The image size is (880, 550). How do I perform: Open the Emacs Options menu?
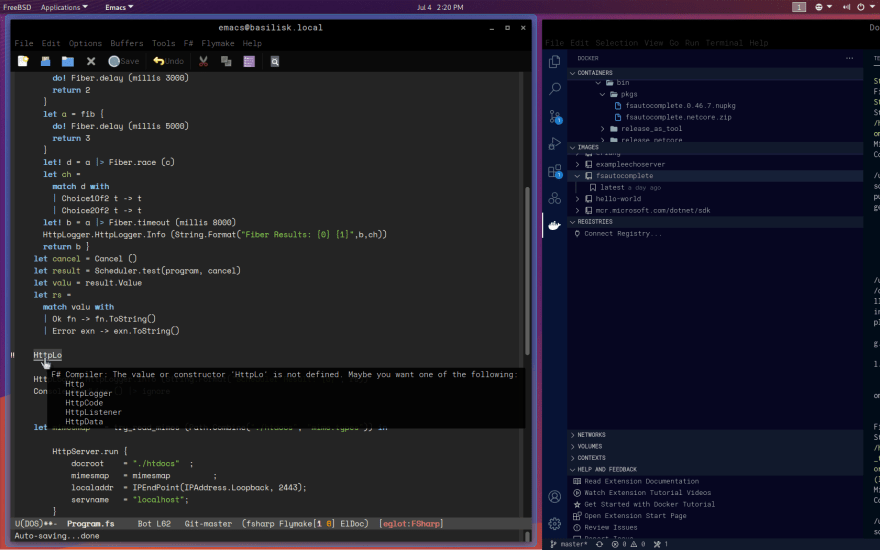[85, 43]
